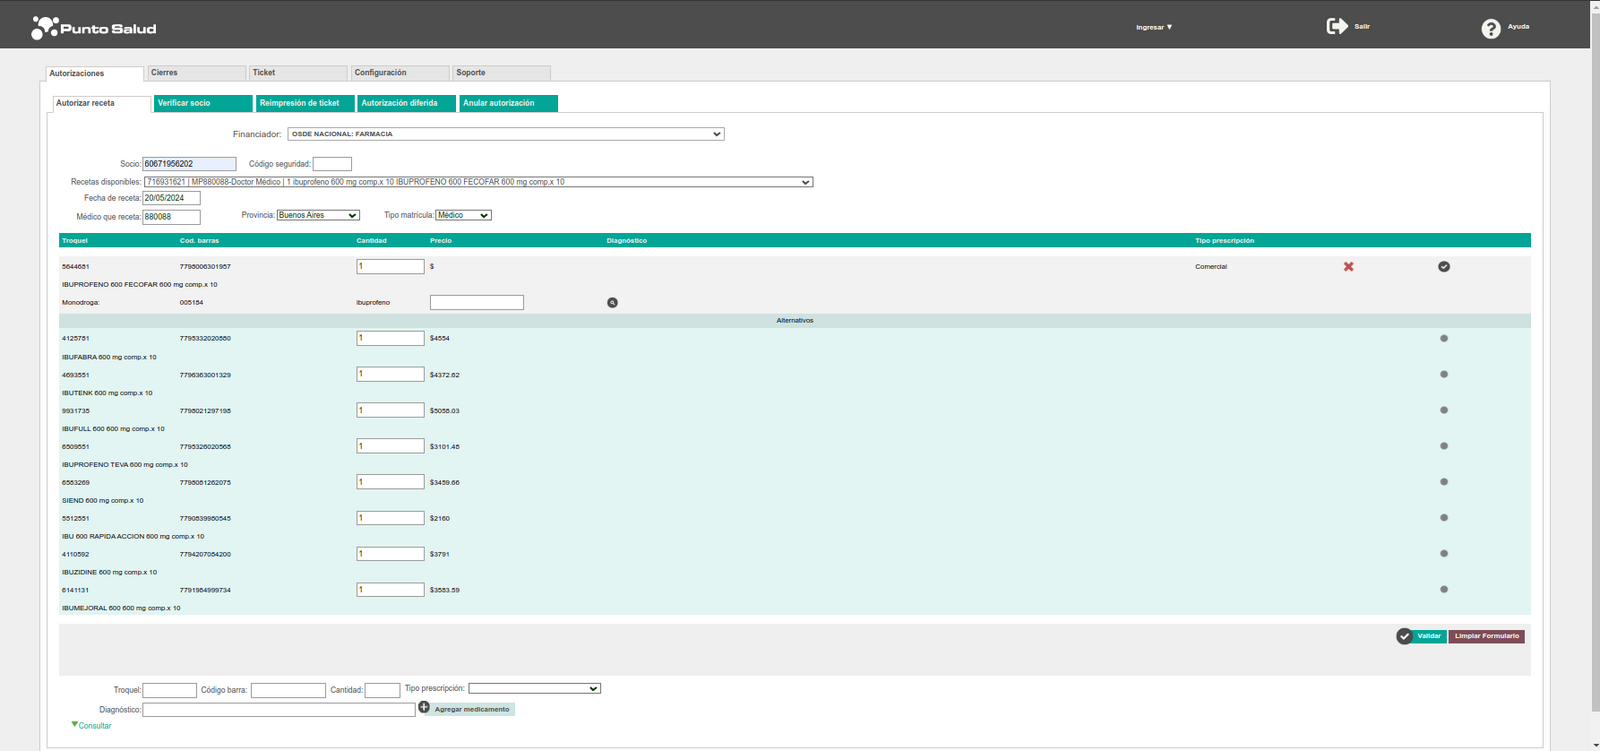The image size is (1600, 751).
Task: Open the Reimpresión de ticket sub-tab
Action: pyautogui.click(x=305, y=103)
